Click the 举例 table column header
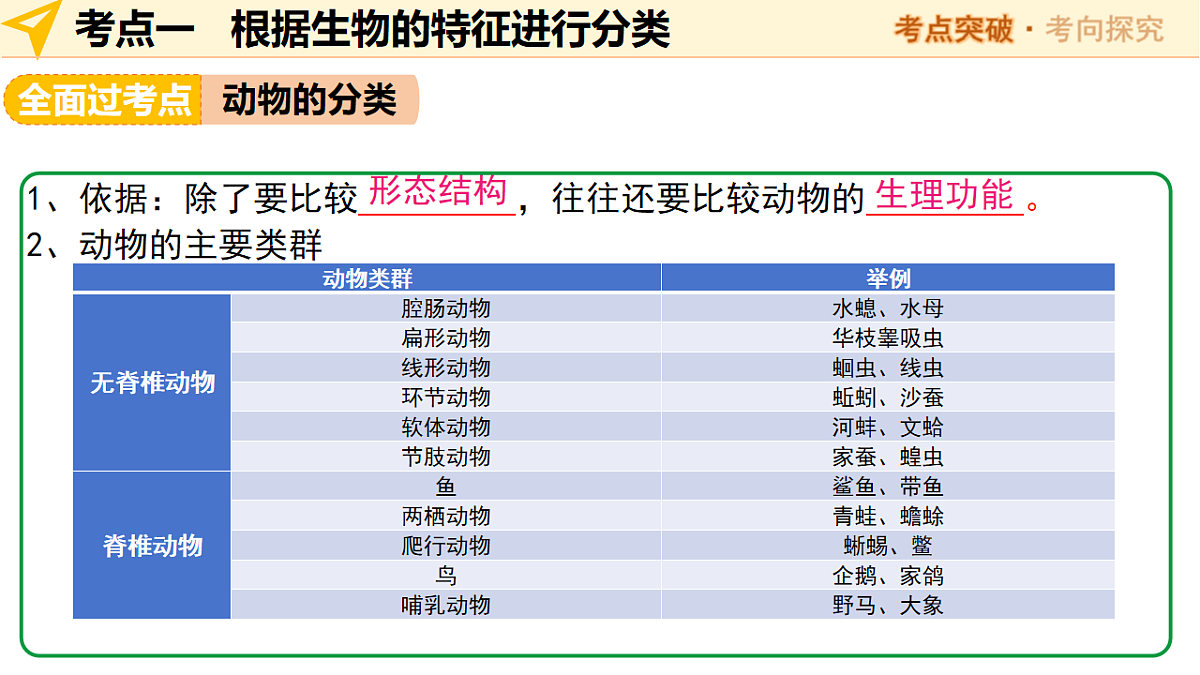1200x675 pixels. [888, 278]
